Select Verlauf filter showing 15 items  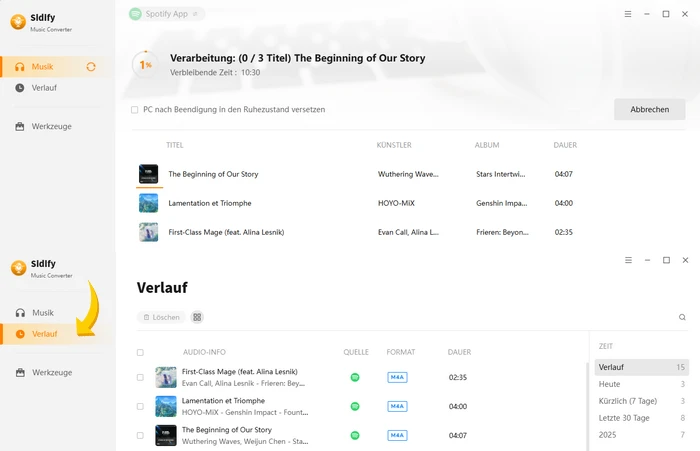point(642,367)
